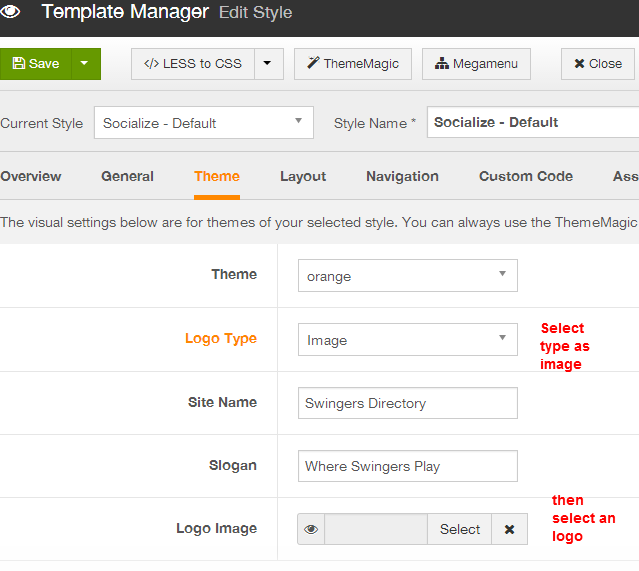Open the Logo Type dropdown
This screenshot has width=639, height=571.
(407, 340)
